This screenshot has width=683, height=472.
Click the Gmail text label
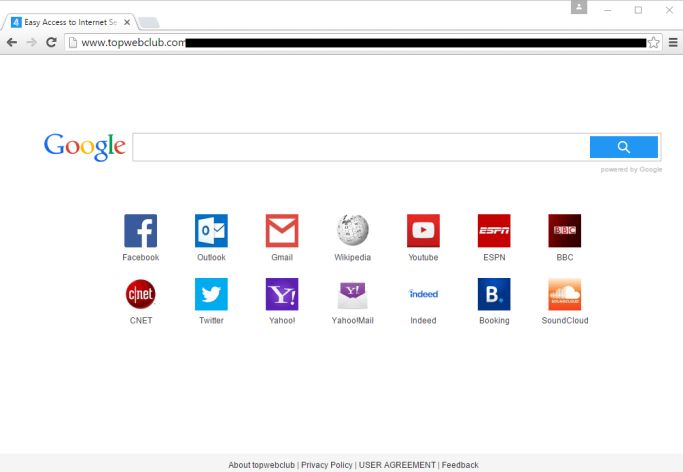coord(282,257)
